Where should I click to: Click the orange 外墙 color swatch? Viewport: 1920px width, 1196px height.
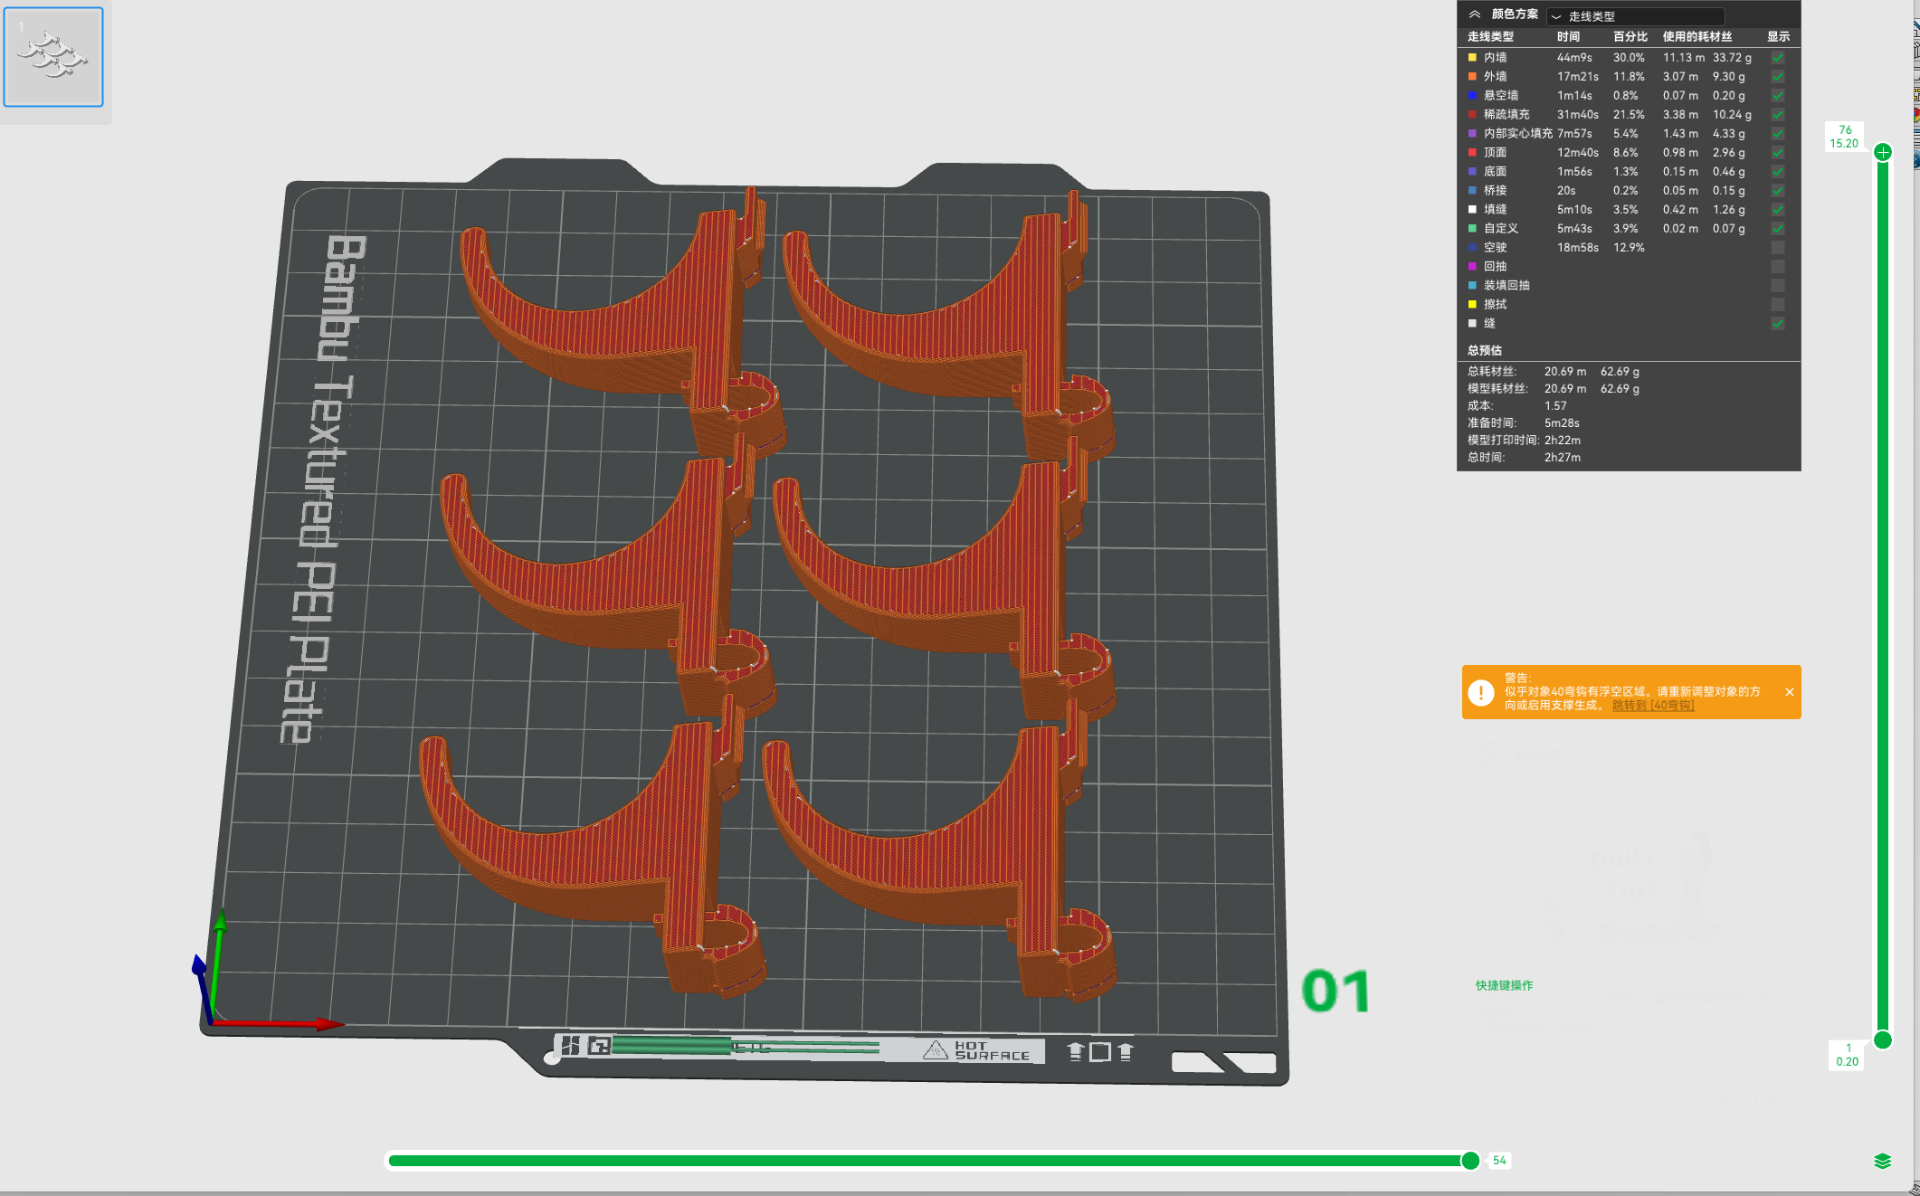[1472, 77]
